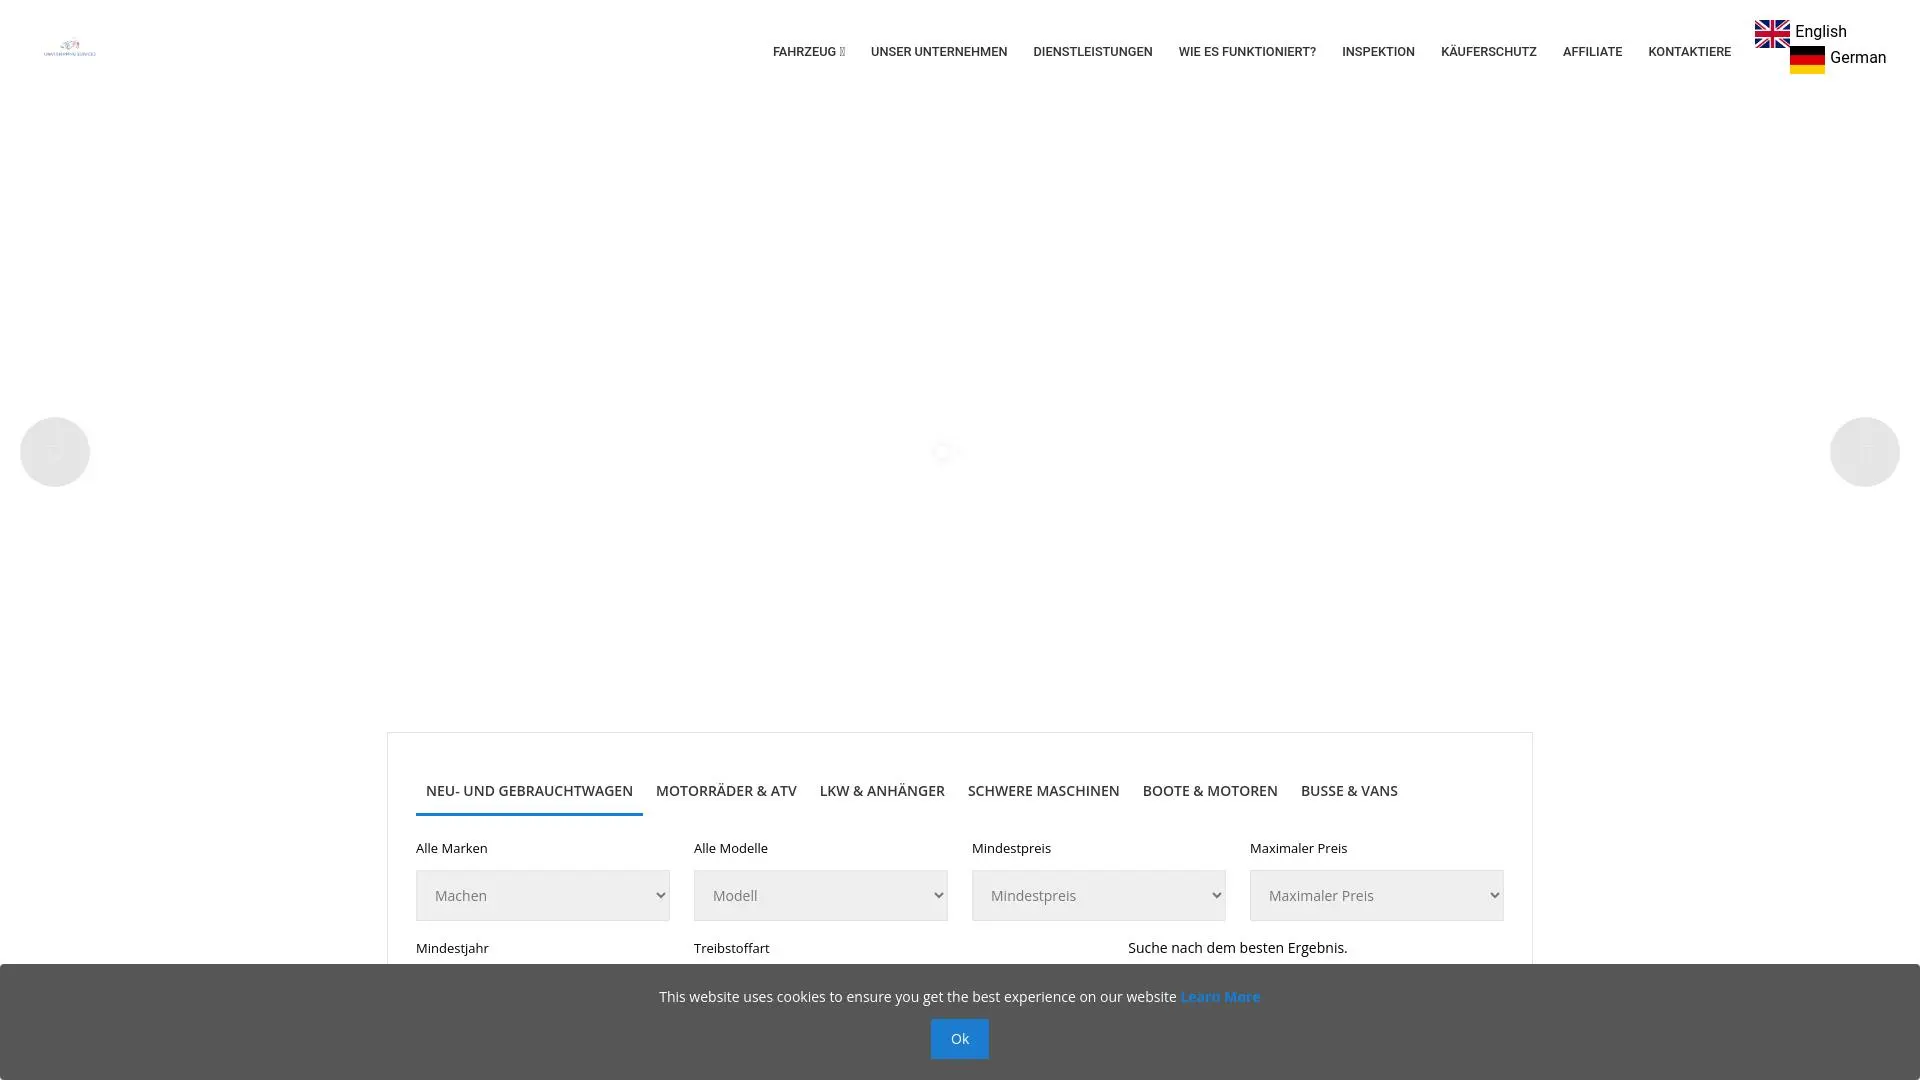Select the LKW & Anhänger tab
This screenshot has height=1080, width=1920.
881,791
